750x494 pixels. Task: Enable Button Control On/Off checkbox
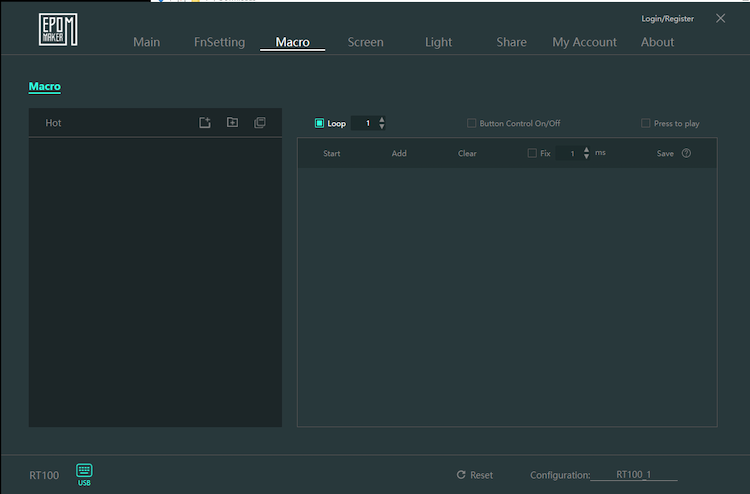click(472, 123)
